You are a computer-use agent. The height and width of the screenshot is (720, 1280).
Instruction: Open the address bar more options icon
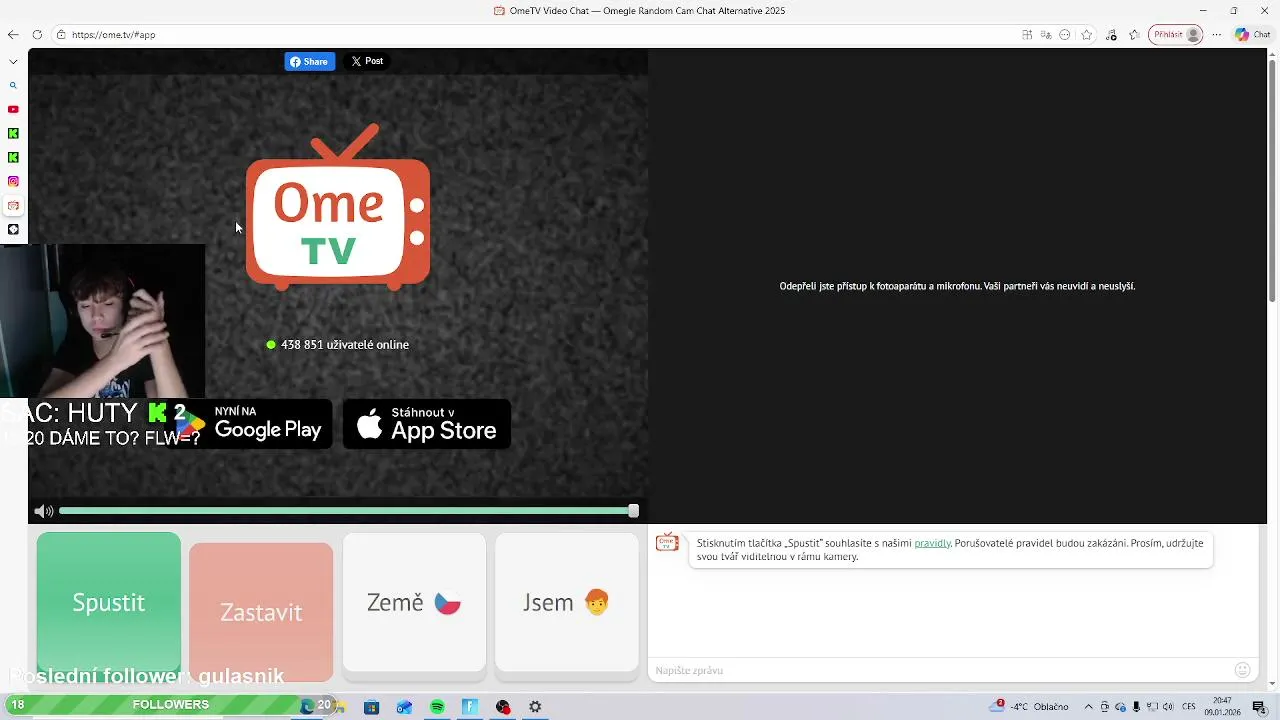[1065, 34]
